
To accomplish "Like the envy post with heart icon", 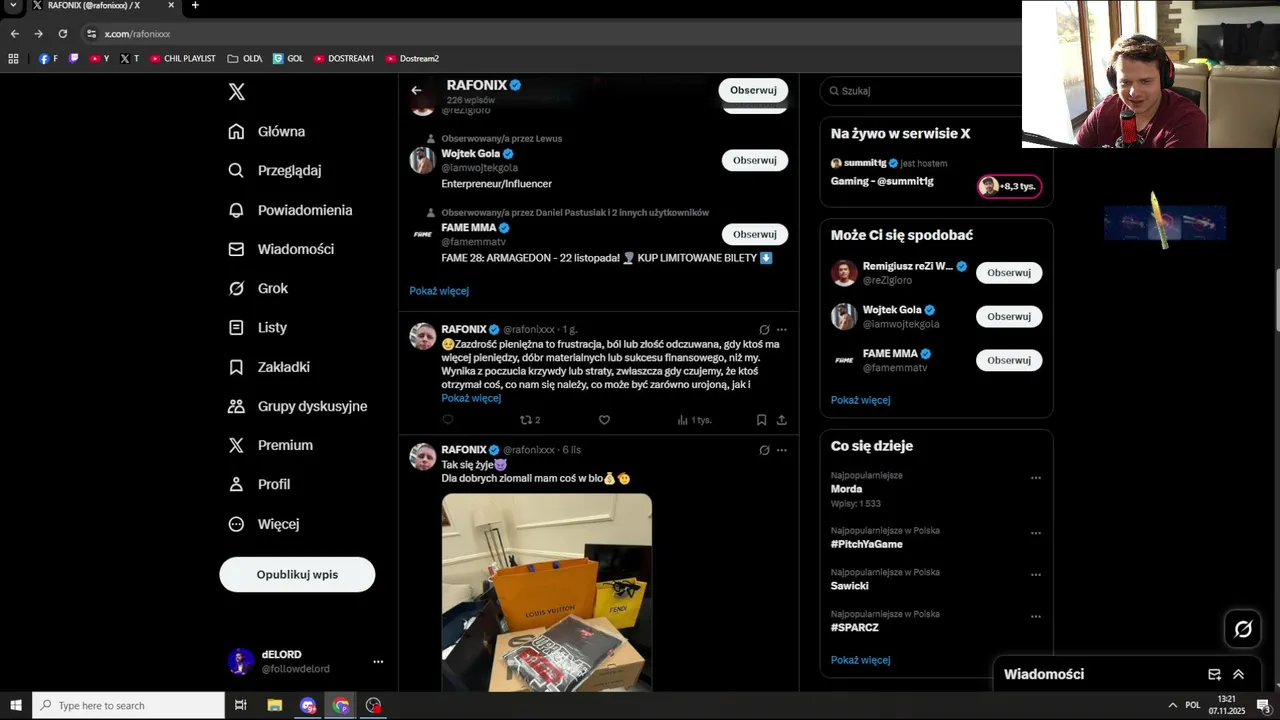I will point(604,420).
